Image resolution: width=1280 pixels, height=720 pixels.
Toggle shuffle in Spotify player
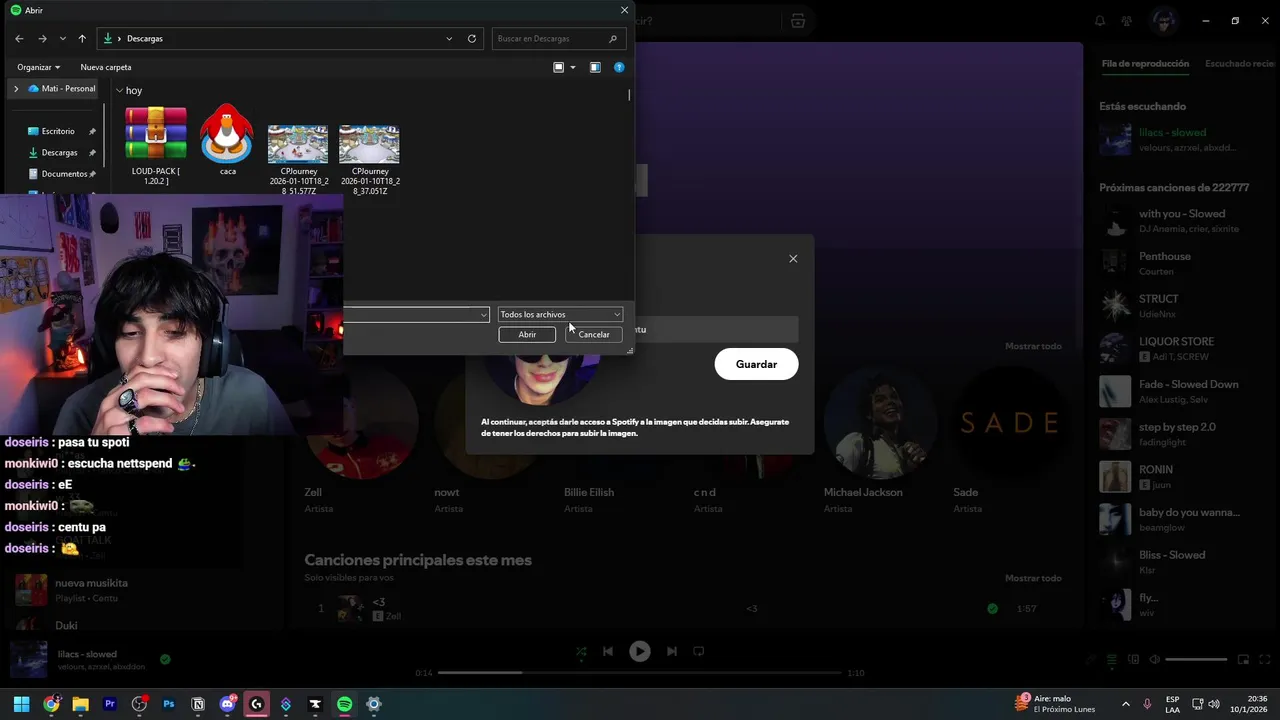pos(581,651)
